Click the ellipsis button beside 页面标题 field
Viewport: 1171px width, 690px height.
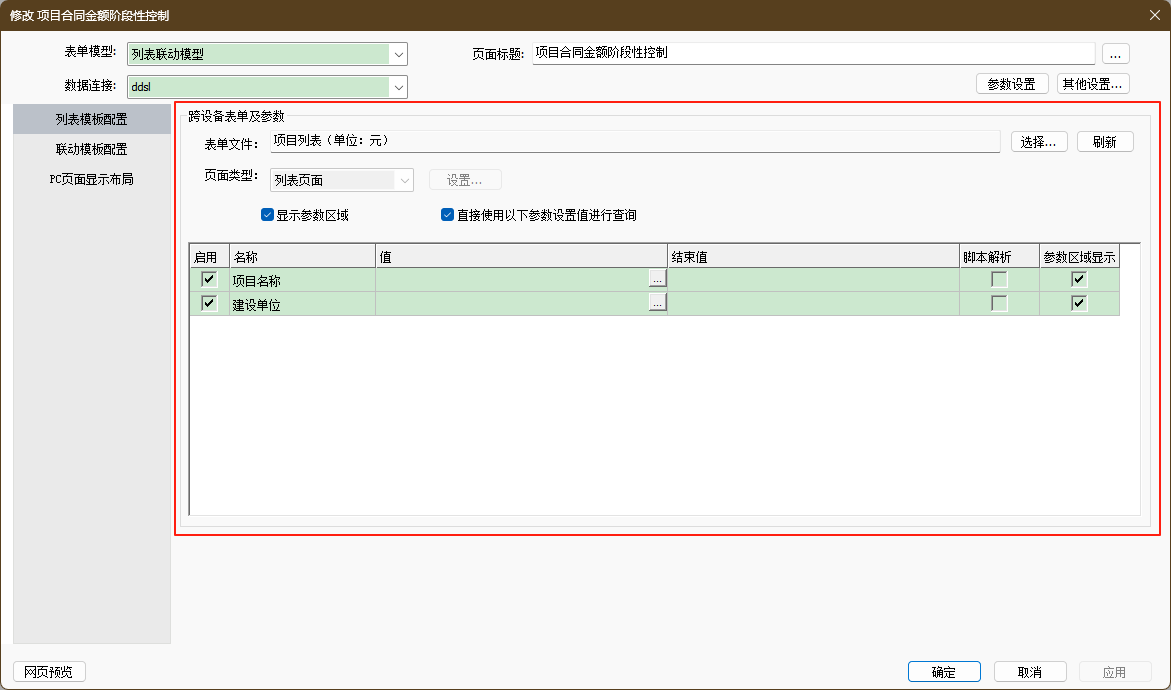1116,54
